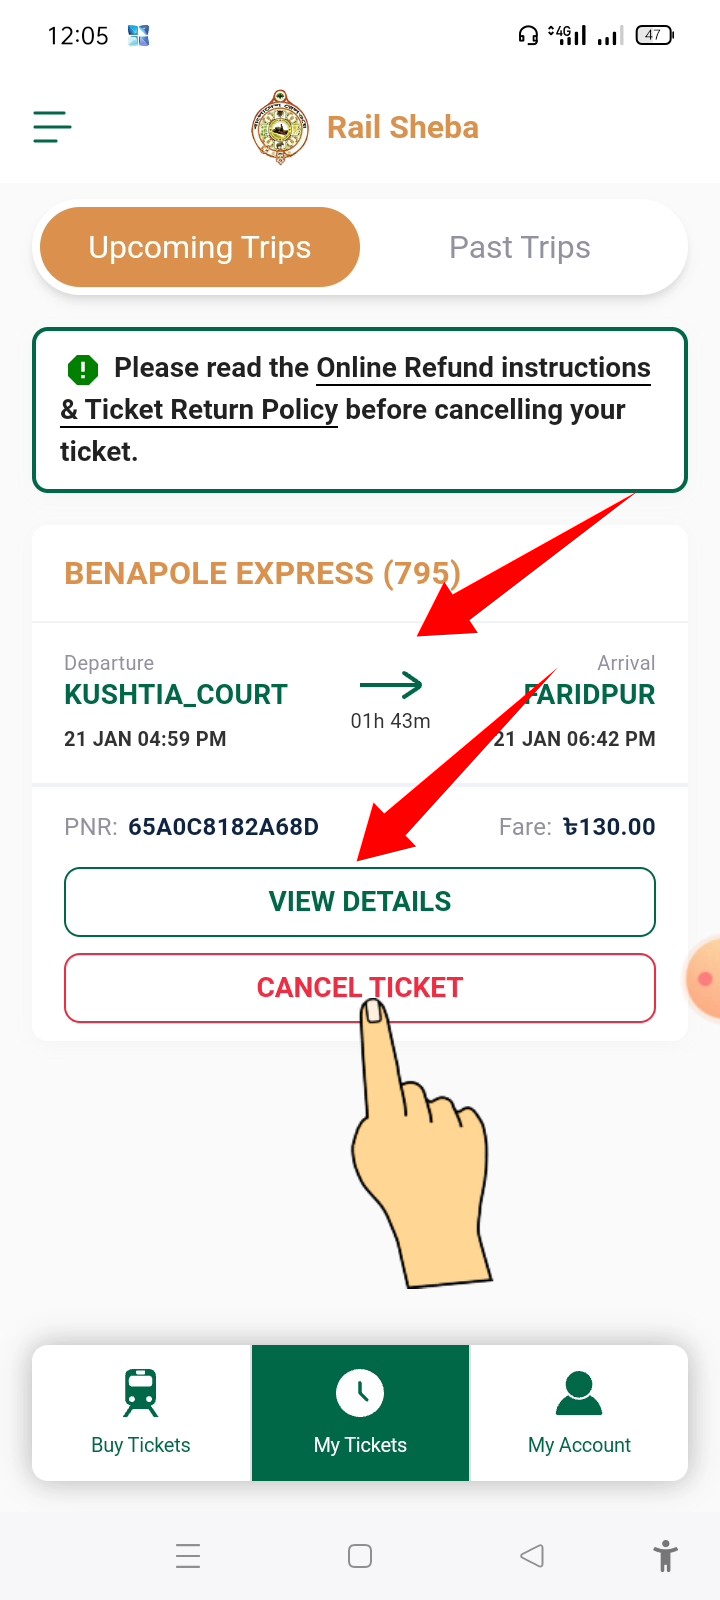Screen dimensions: 720x1600
Task: Tap the Cancel Ticket button
Action: pyautogui.click(x=360, y=988)
